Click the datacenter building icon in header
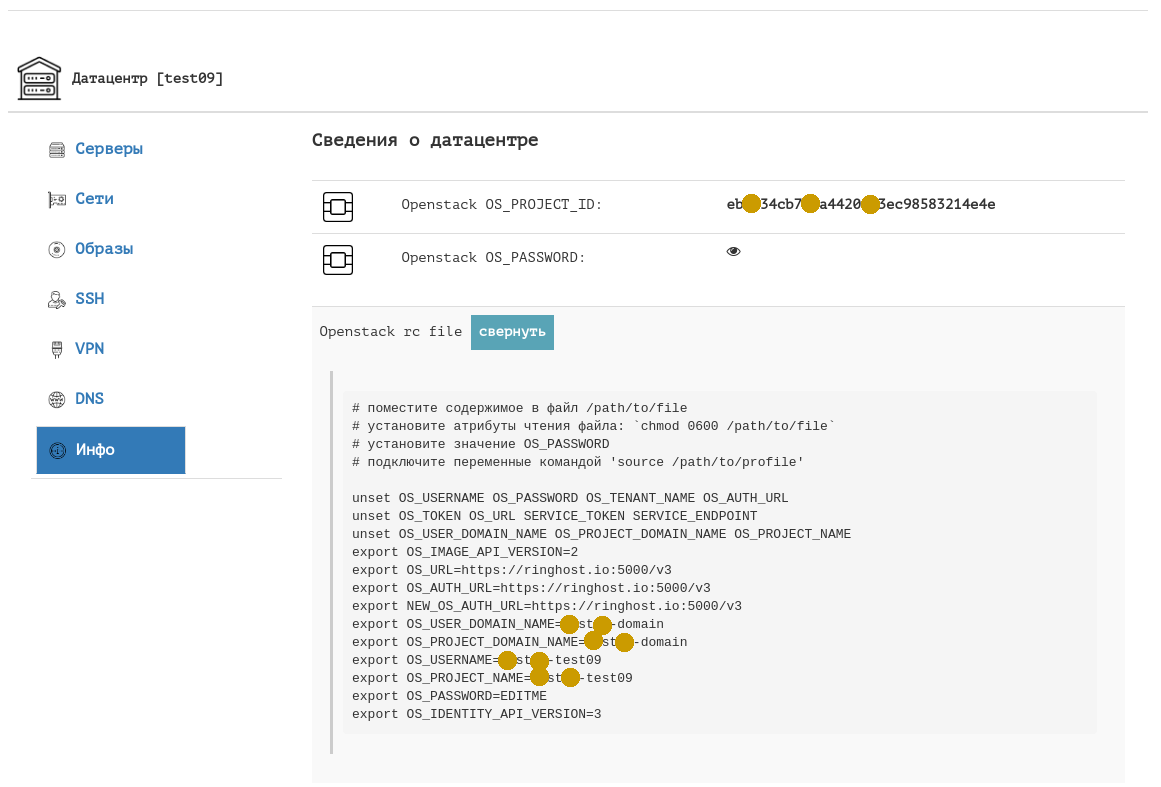This screenshot has height=787, width=1161. (x=39, y=78)
